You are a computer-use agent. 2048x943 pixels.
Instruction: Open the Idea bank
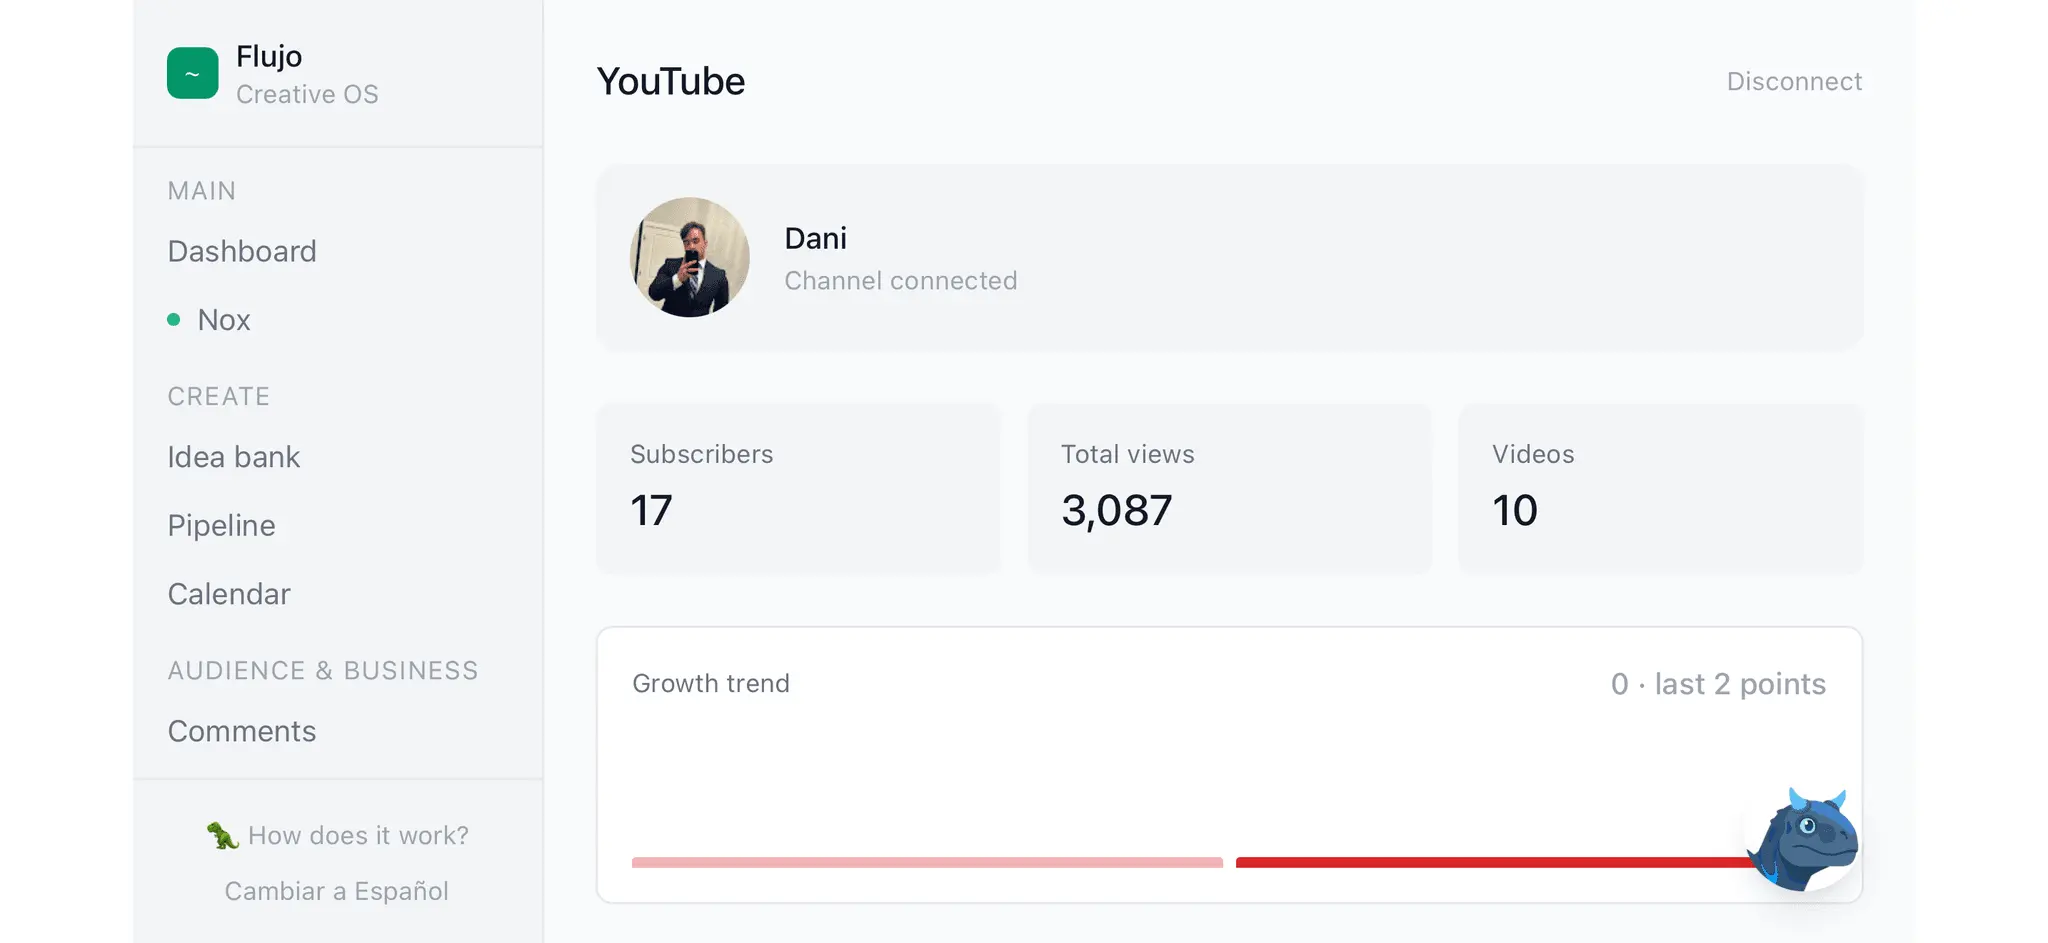click(x=234, y=457)
